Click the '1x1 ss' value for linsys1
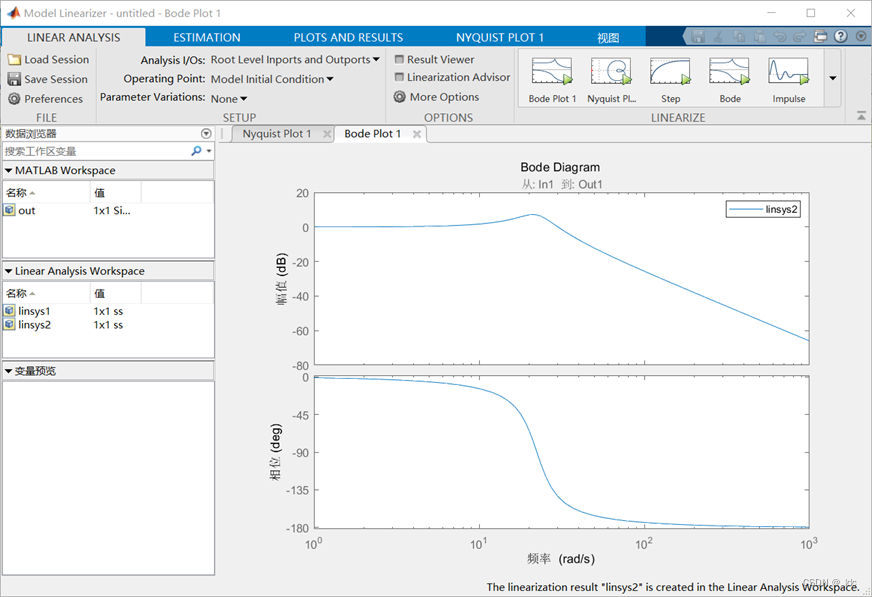The height and width of the screenshot is (597, 872). (108, 311)
